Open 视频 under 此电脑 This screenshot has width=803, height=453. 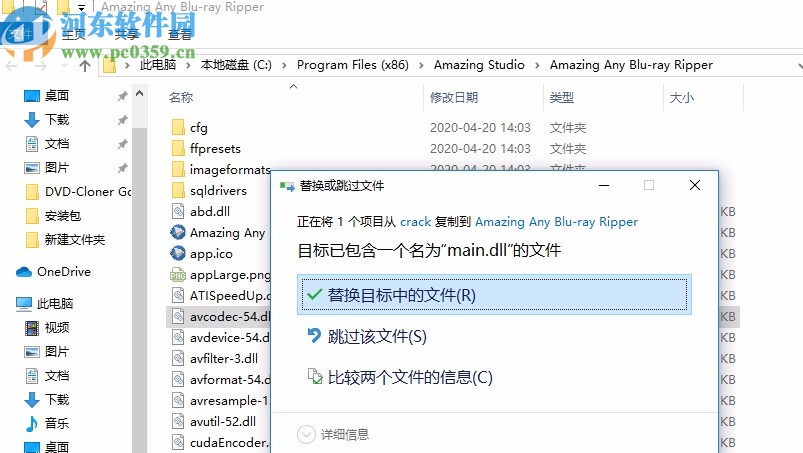56,328
